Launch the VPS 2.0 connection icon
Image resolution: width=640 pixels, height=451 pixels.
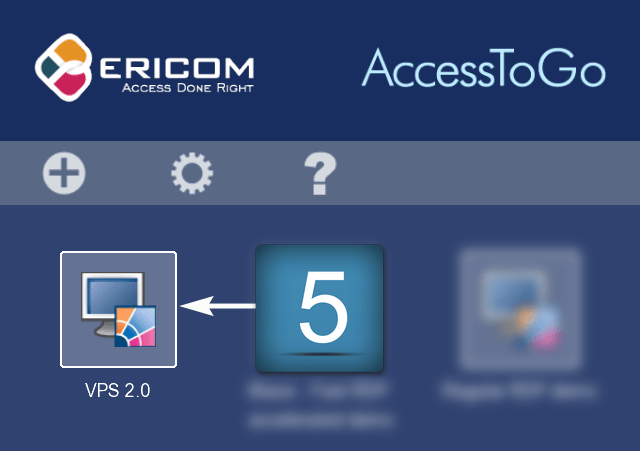[118, 309]
